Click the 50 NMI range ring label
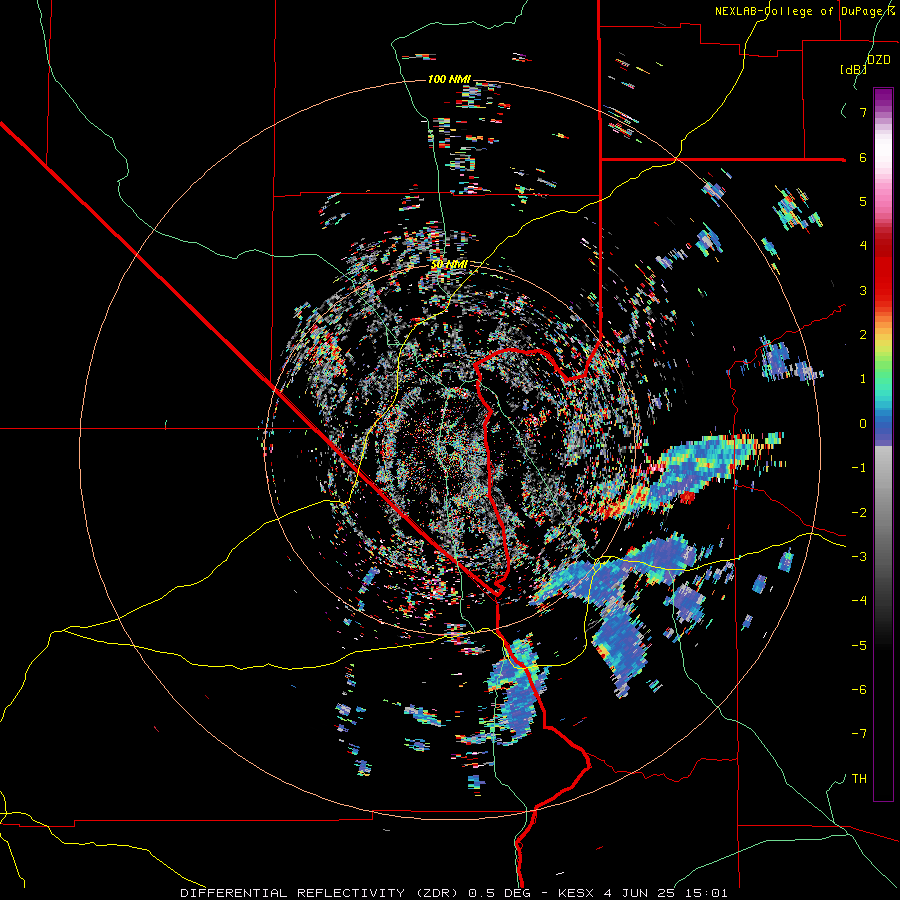The width and height of the screenshot is (900, 900). (x=449, y=265)
